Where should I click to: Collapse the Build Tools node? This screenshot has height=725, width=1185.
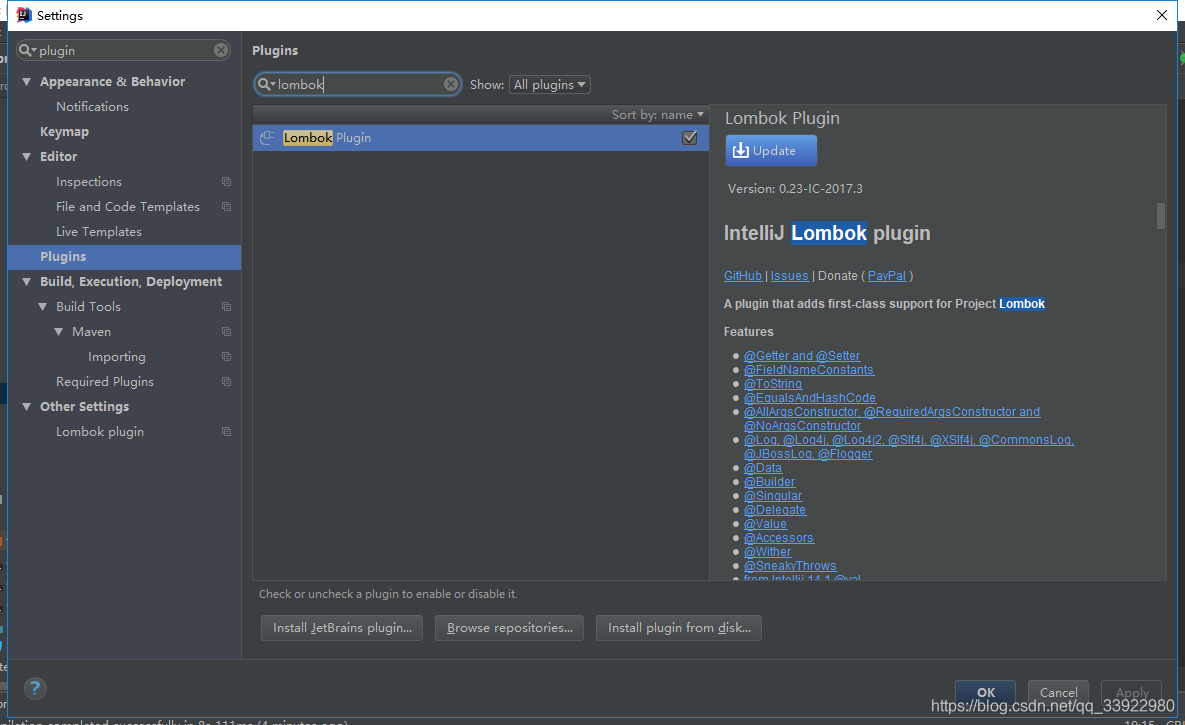click(42, 306)
